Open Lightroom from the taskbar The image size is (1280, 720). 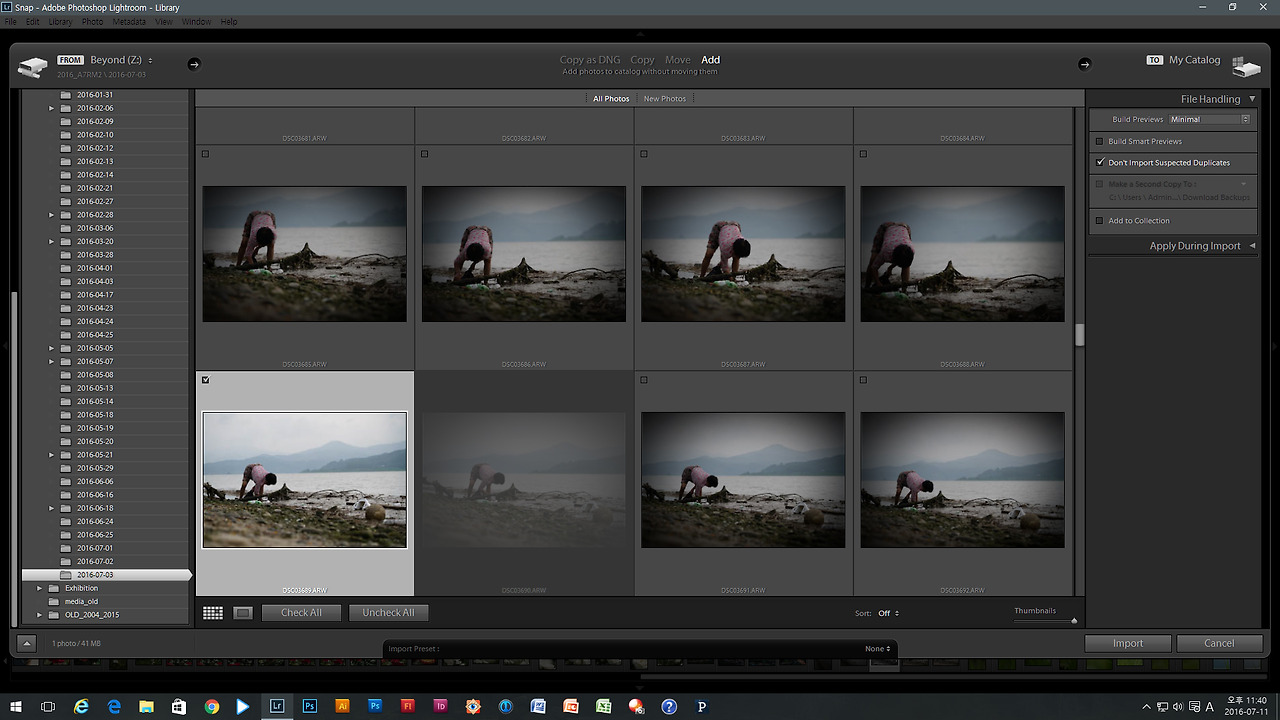point(277,706)
